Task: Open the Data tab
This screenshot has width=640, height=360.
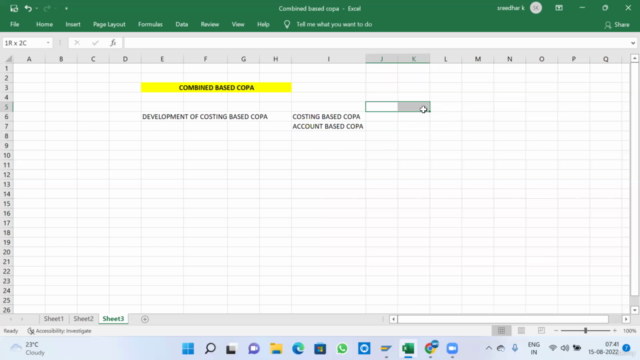Action: point(182,24)
